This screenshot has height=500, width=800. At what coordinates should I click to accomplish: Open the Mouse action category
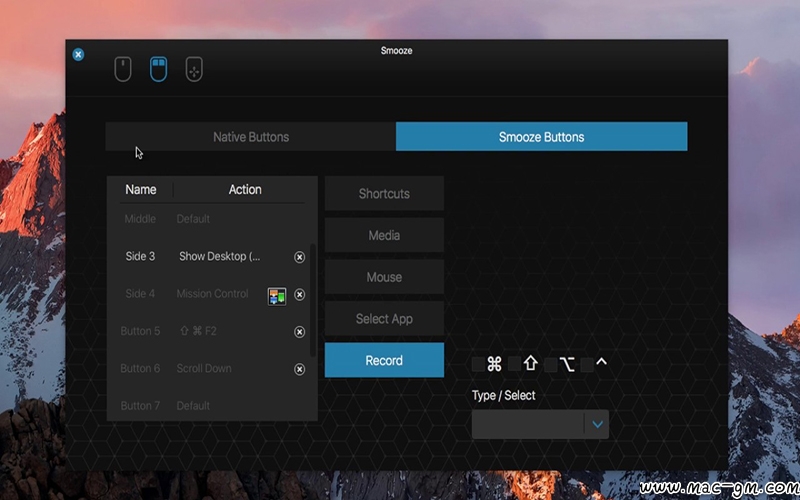tap(384, 277)
